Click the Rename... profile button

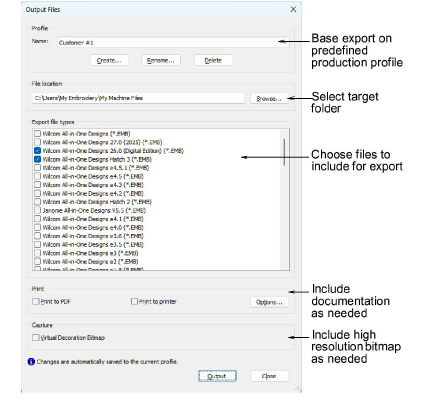(x=161, y=60)
